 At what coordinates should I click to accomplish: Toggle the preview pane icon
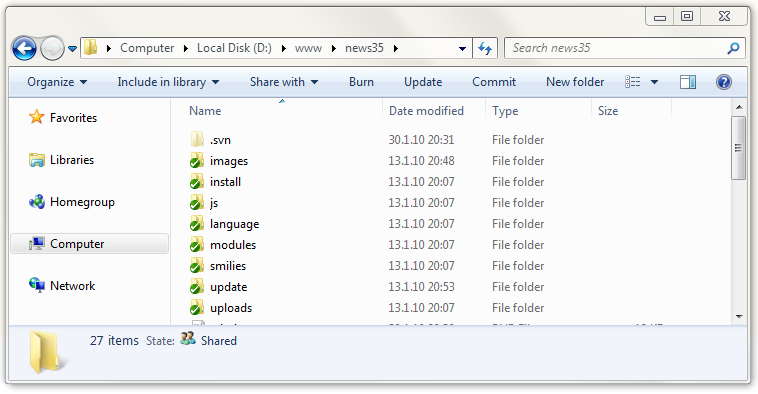687,82
